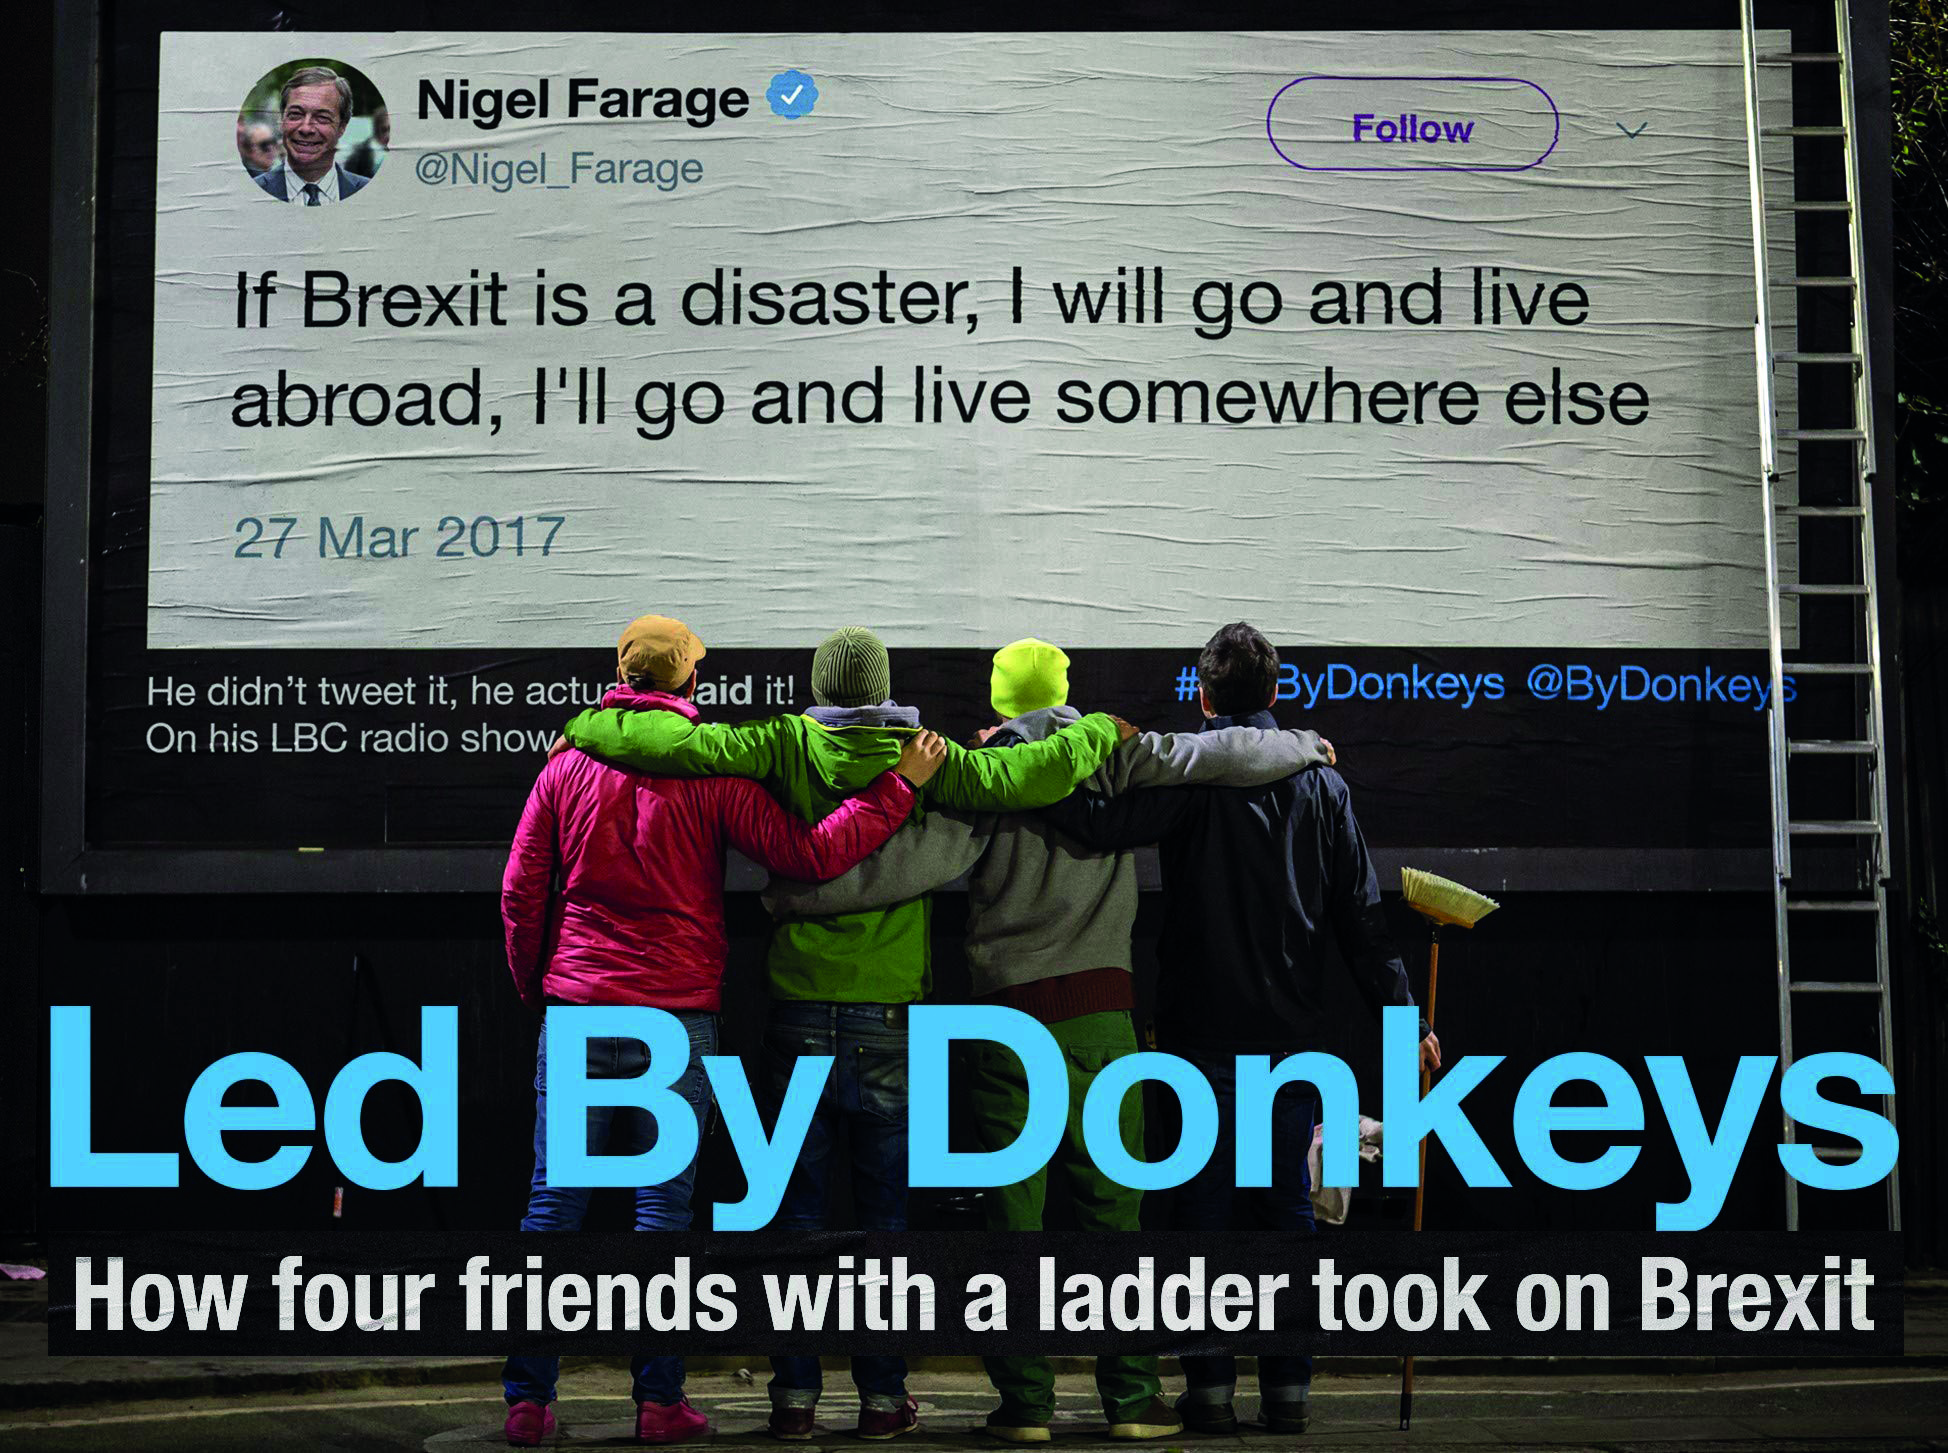Image resolution: width=1948 pixels, height=1453 pixels.
Task: Expand the chevron menu beside Follow
Action: point(1632,130)
